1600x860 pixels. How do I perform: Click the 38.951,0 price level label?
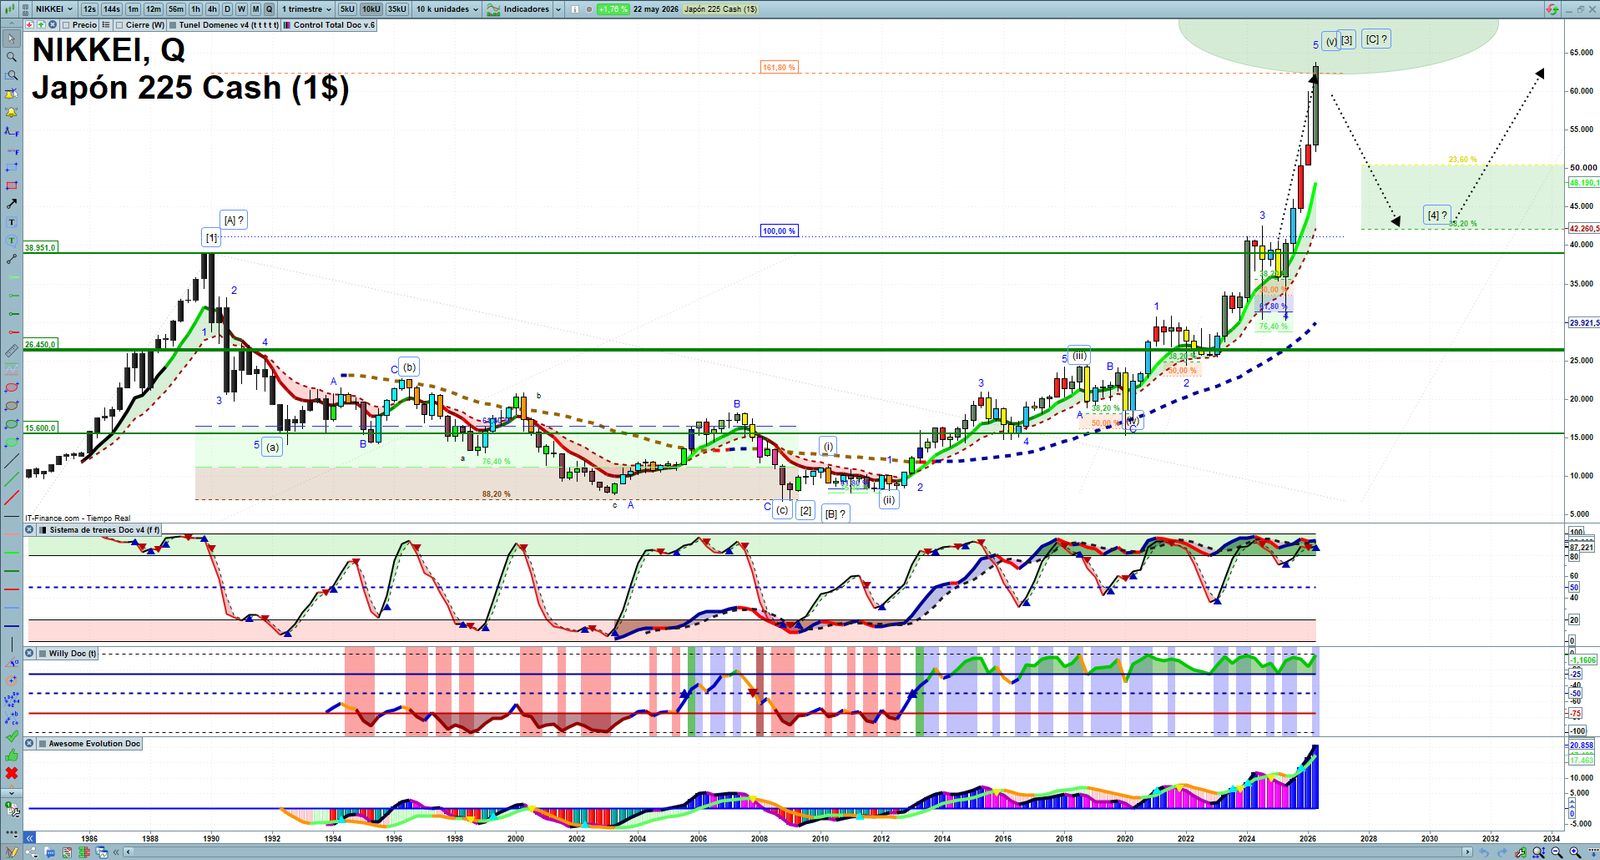tap(41, 247)
